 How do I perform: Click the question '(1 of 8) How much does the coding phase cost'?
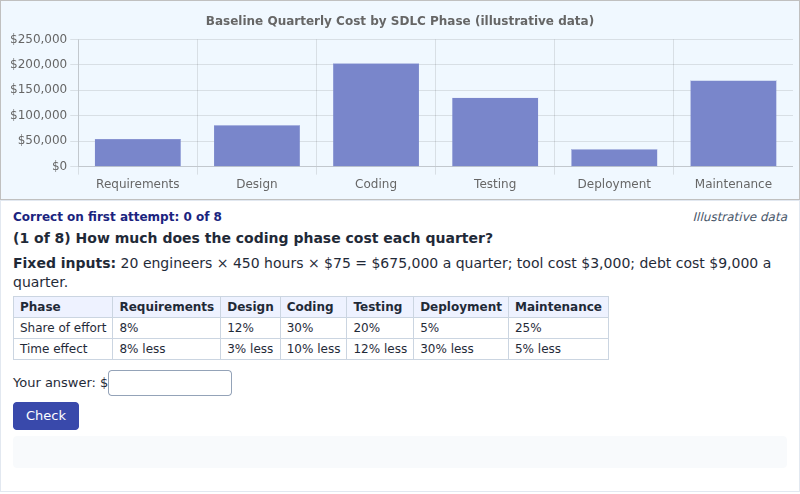pos(253,238)
